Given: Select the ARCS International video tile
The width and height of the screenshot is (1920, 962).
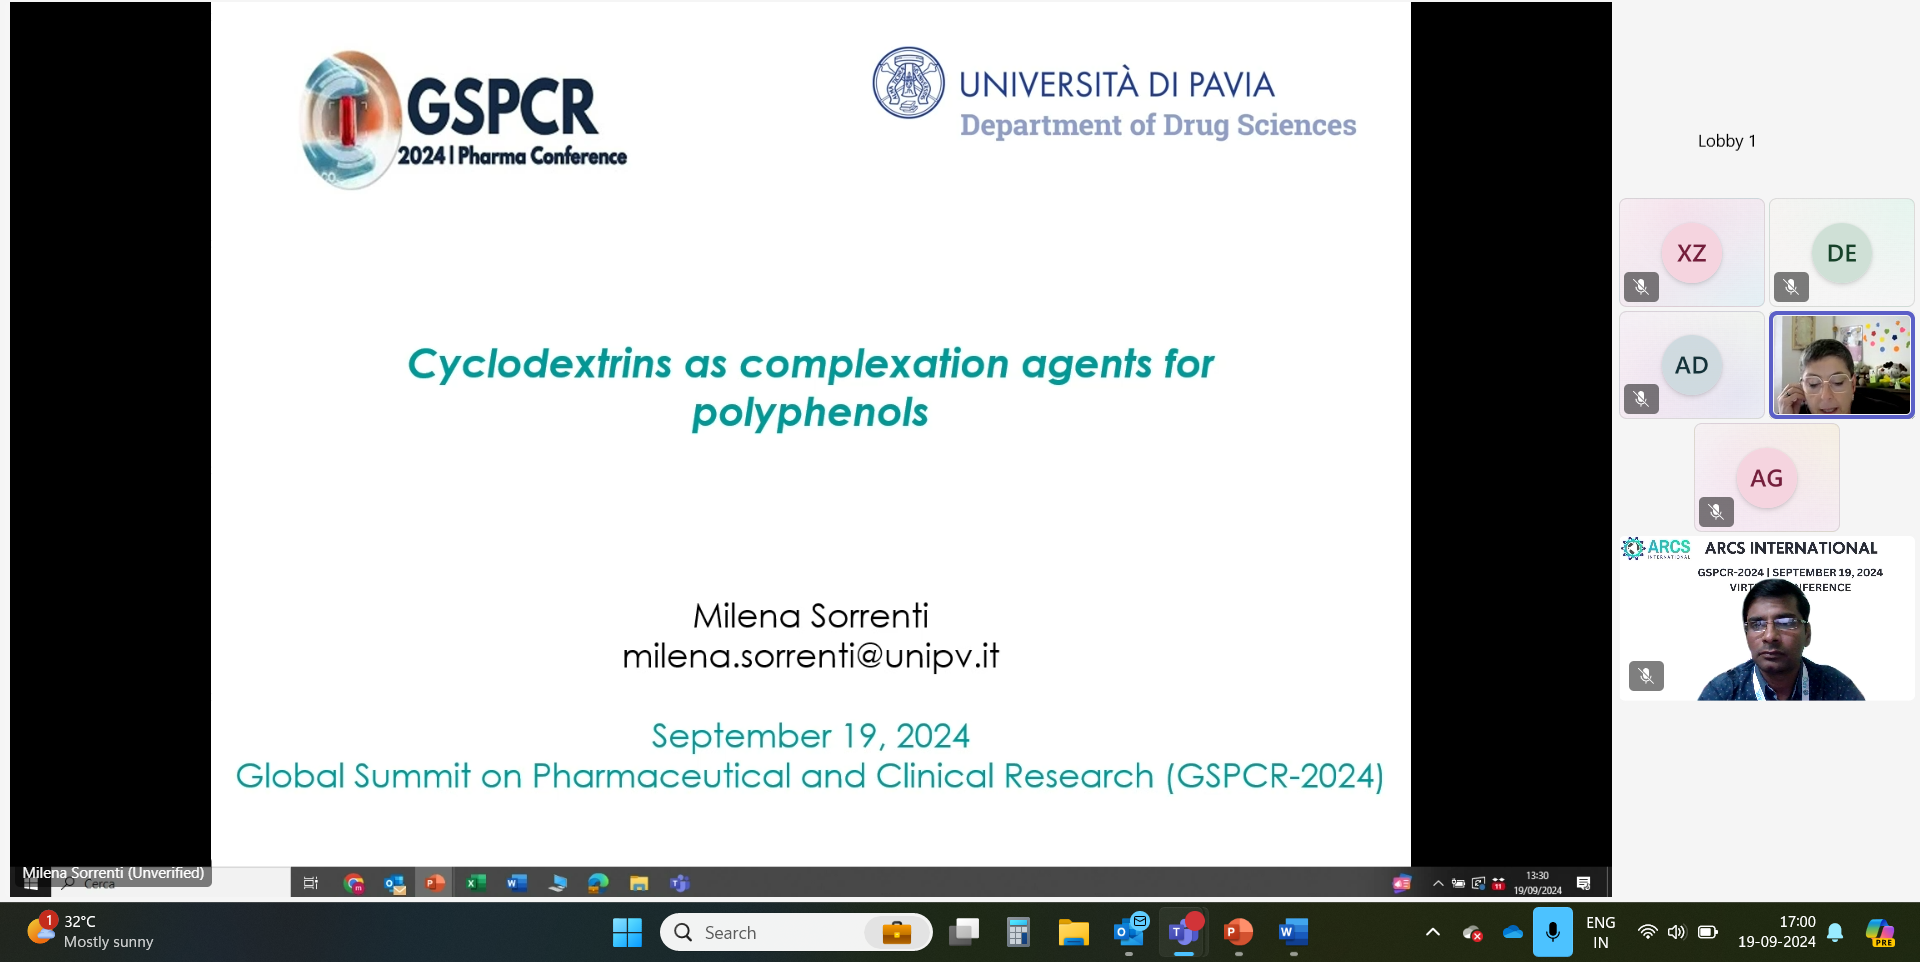Looking at the screenshot, I should pos(1767,618).
